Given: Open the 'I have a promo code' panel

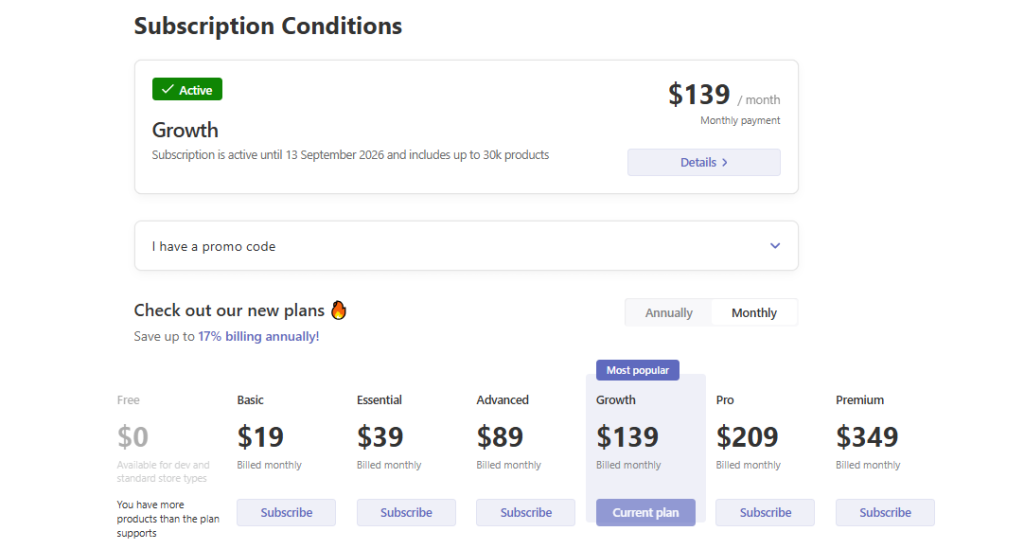Looking at the screenshot, I should [466, 246].
